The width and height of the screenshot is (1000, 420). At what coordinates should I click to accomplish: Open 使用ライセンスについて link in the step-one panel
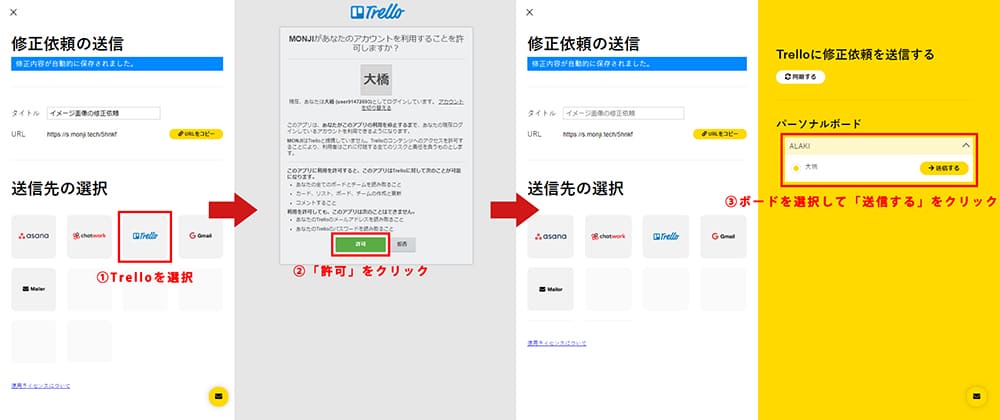pyautogui.click(x=41, y=386)
